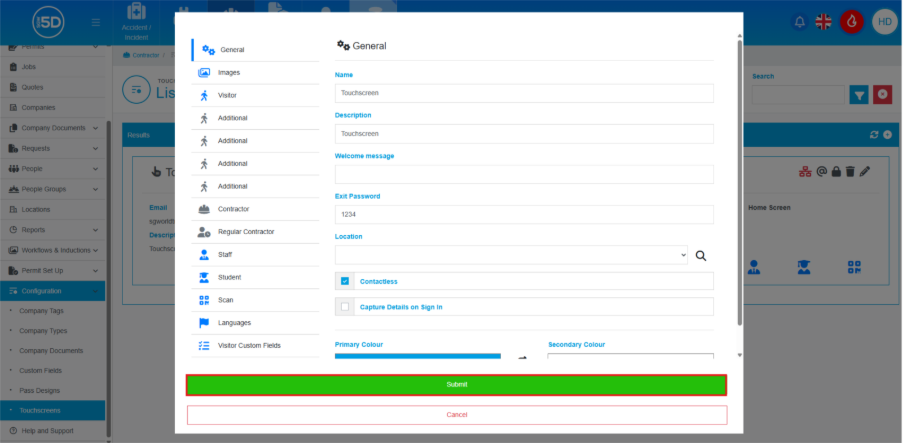The image size is (903, 444).
Task: Open Company Tags configuration
Action: click(x=41, y=311)
